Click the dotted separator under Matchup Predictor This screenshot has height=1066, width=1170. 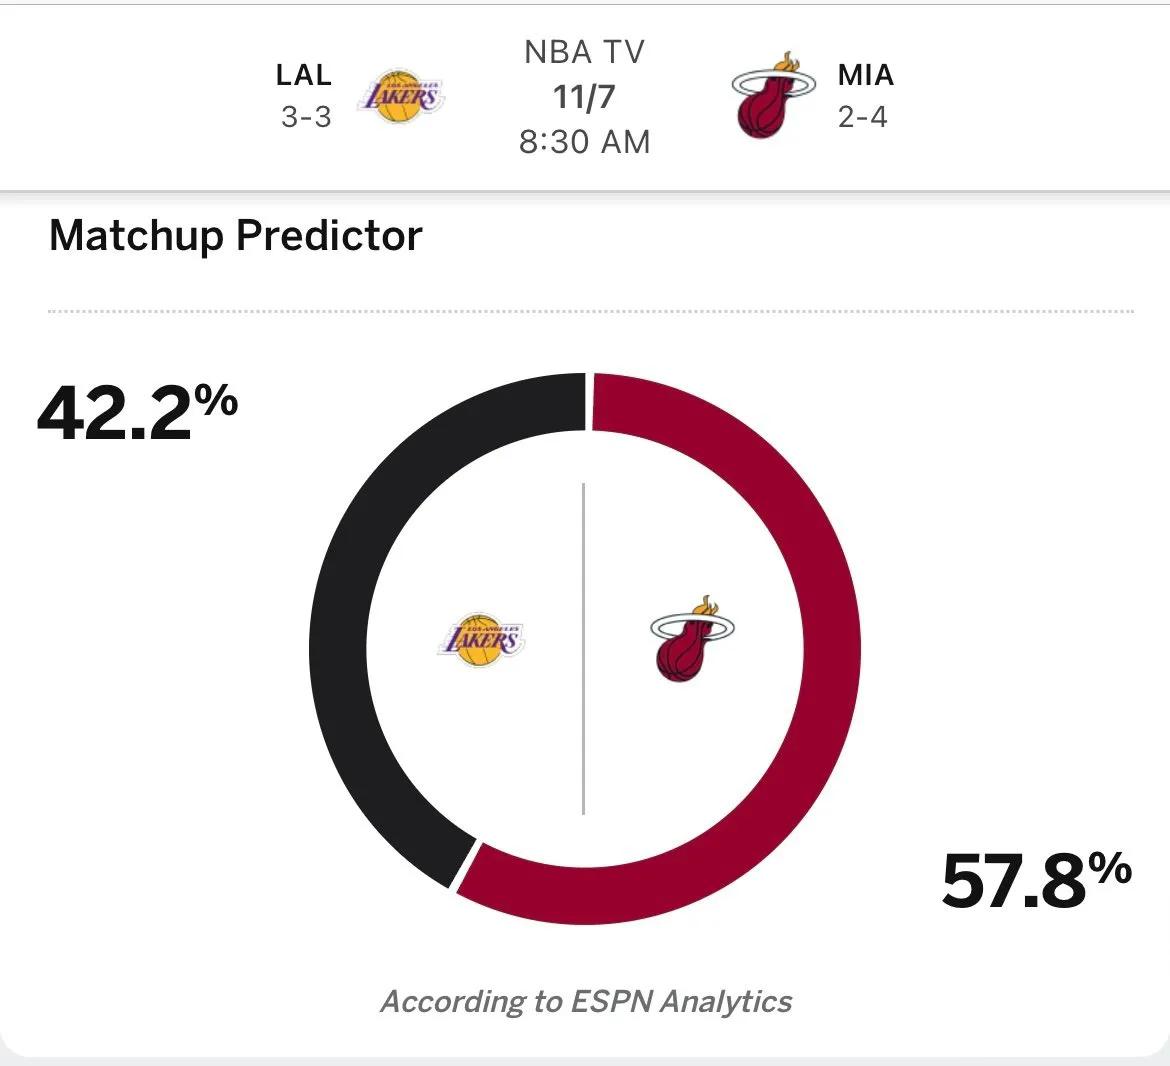click(590, 311)
